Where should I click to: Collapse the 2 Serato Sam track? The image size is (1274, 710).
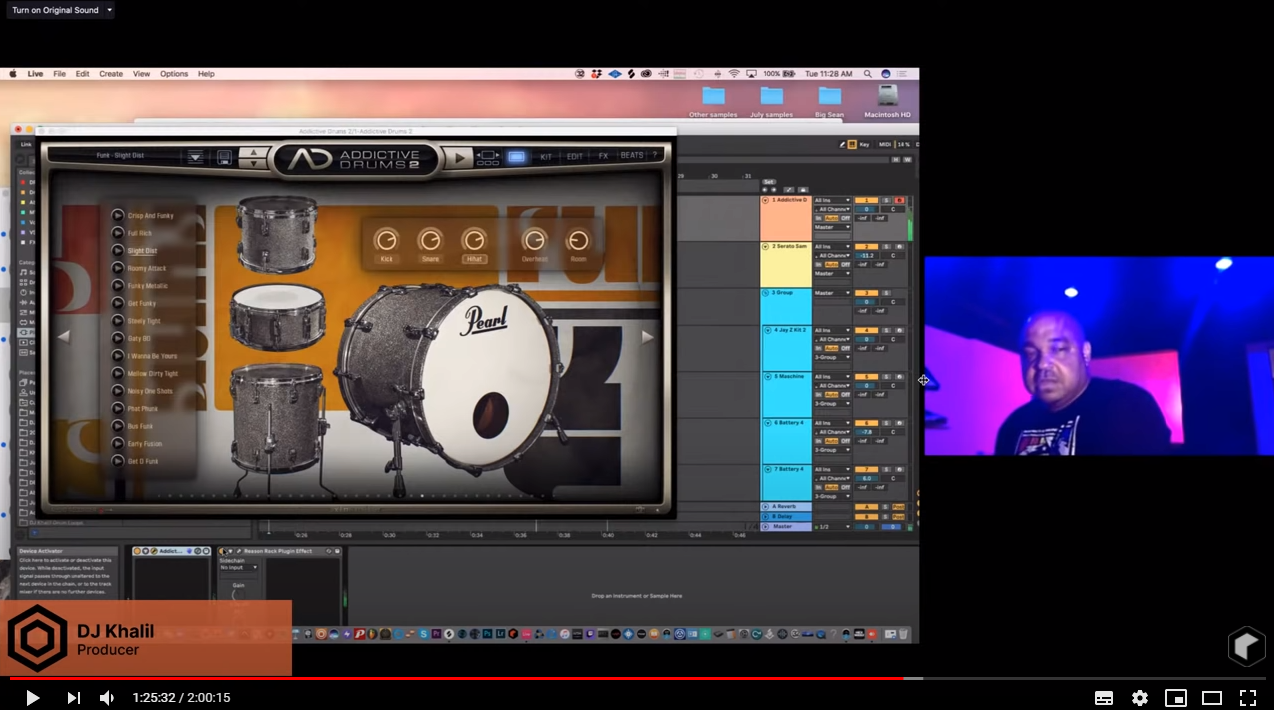point(766,246)
